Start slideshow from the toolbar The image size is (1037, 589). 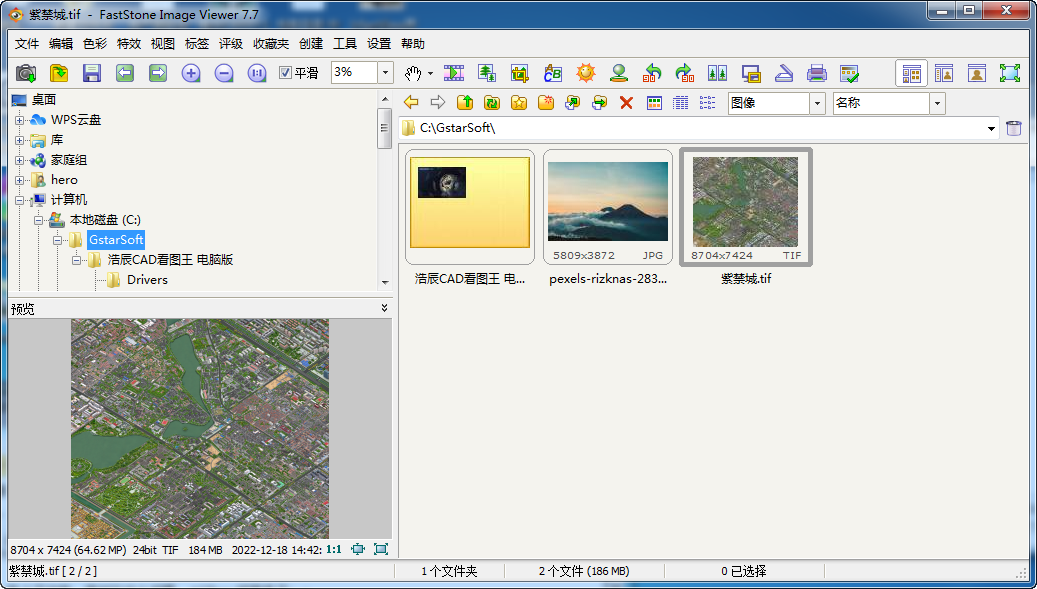[x=454, y=73]
